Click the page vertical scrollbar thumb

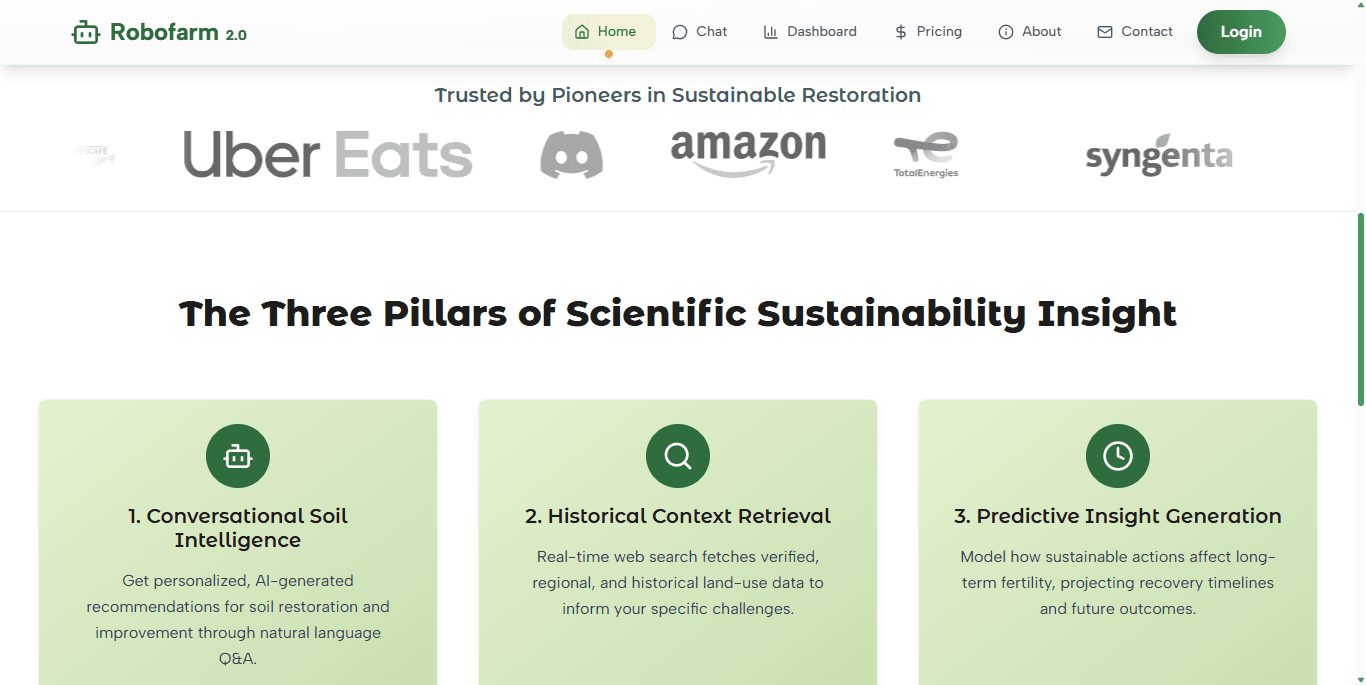coord(1360,308)
